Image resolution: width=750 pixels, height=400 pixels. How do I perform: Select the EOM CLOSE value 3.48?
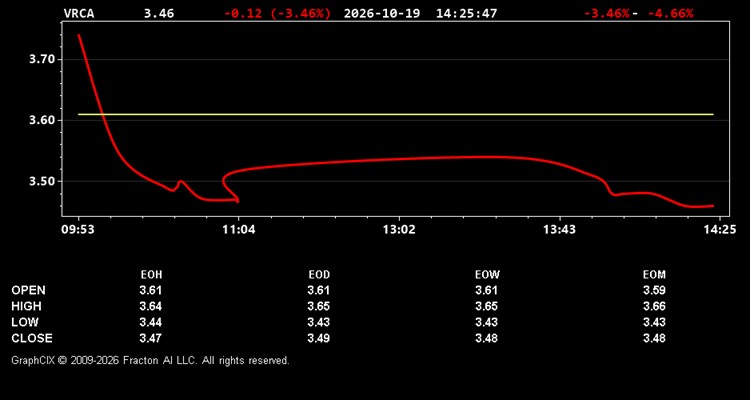point(654,338)
